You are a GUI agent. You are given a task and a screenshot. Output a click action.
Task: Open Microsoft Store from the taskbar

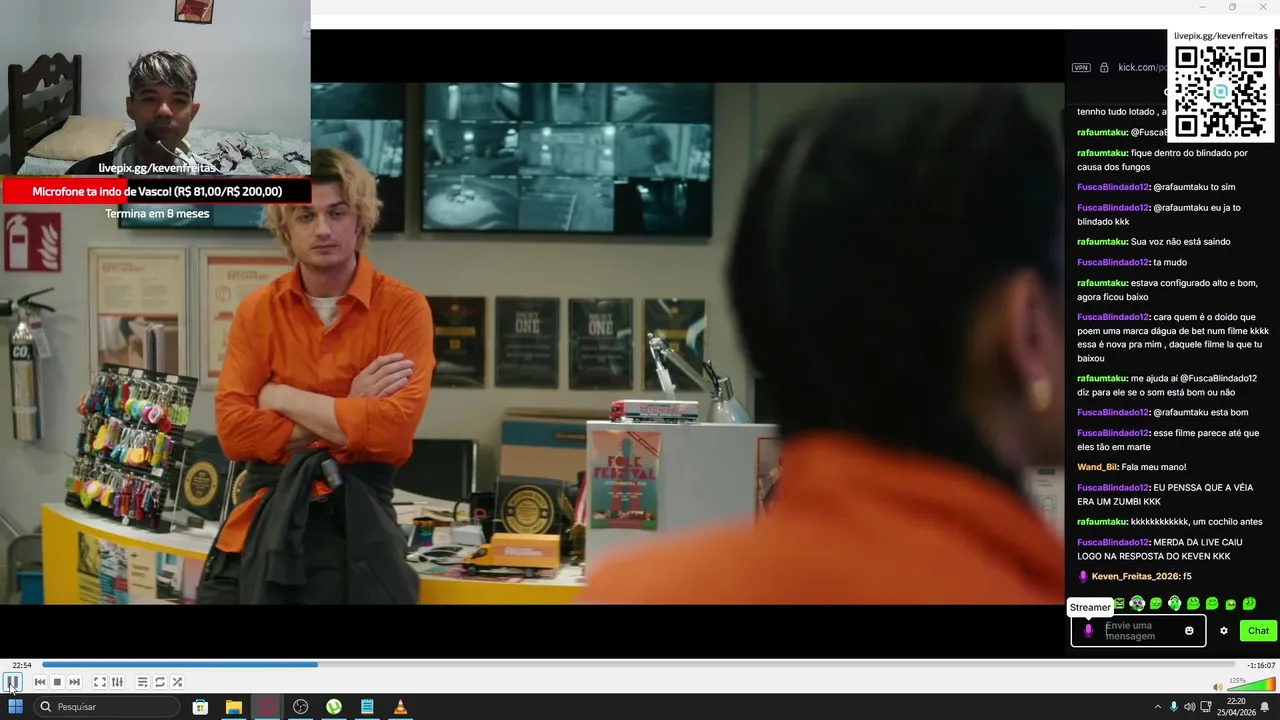(200, 707)
